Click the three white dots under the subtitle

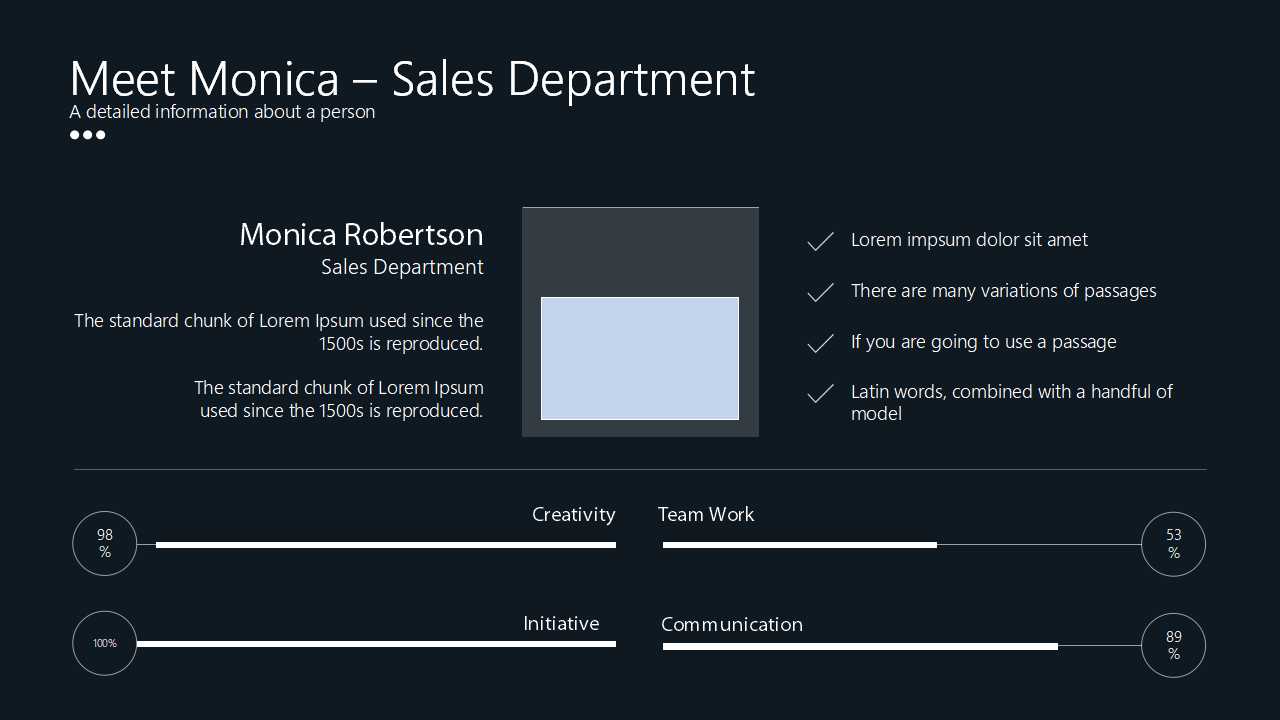point(87,135)
